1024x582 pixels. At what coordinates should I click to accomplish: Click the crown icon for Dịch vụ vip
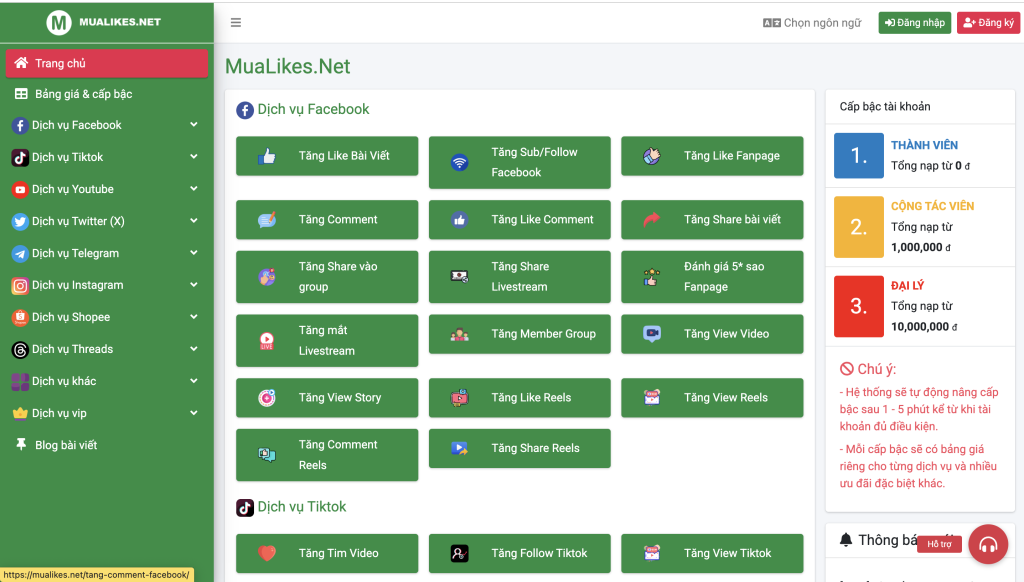coord(20,413)
